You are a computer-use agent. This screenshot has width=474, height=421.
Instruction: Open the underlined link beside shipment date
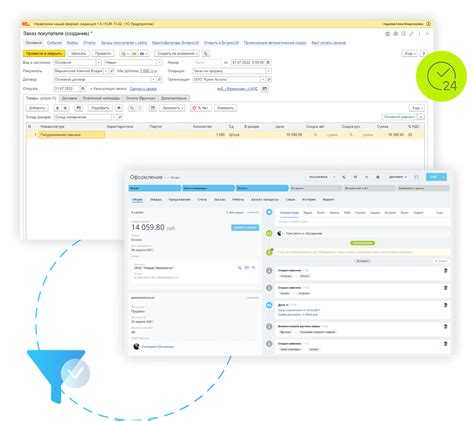click(143, 89)
